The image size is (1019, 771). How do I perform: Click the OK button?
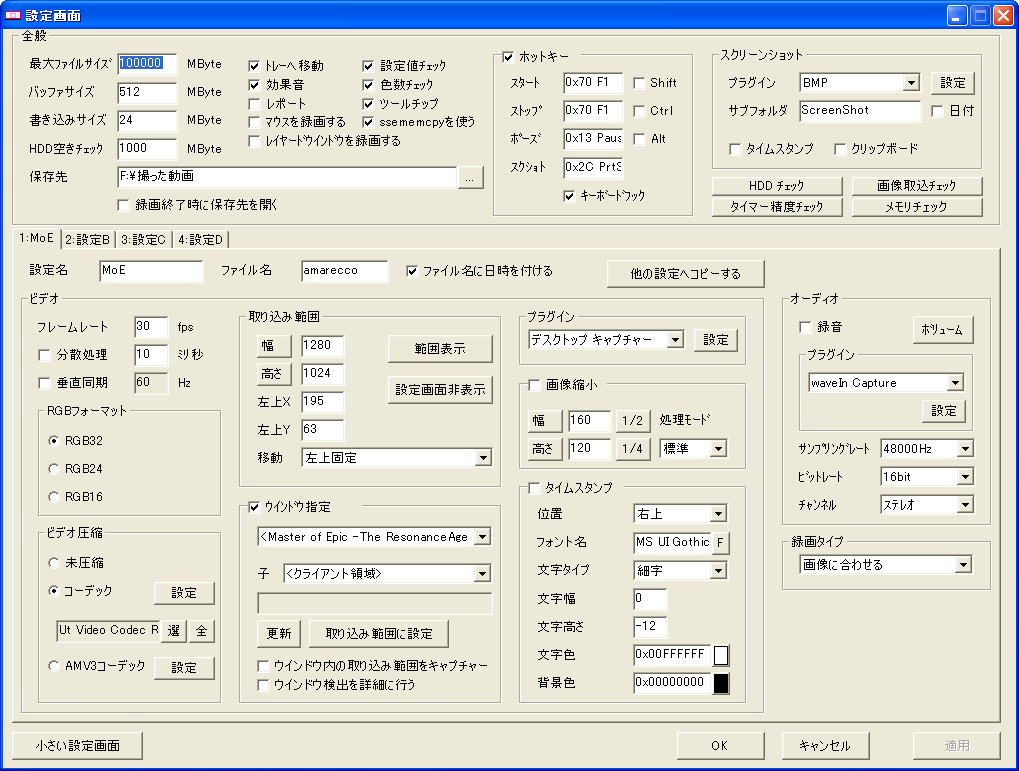720,746
